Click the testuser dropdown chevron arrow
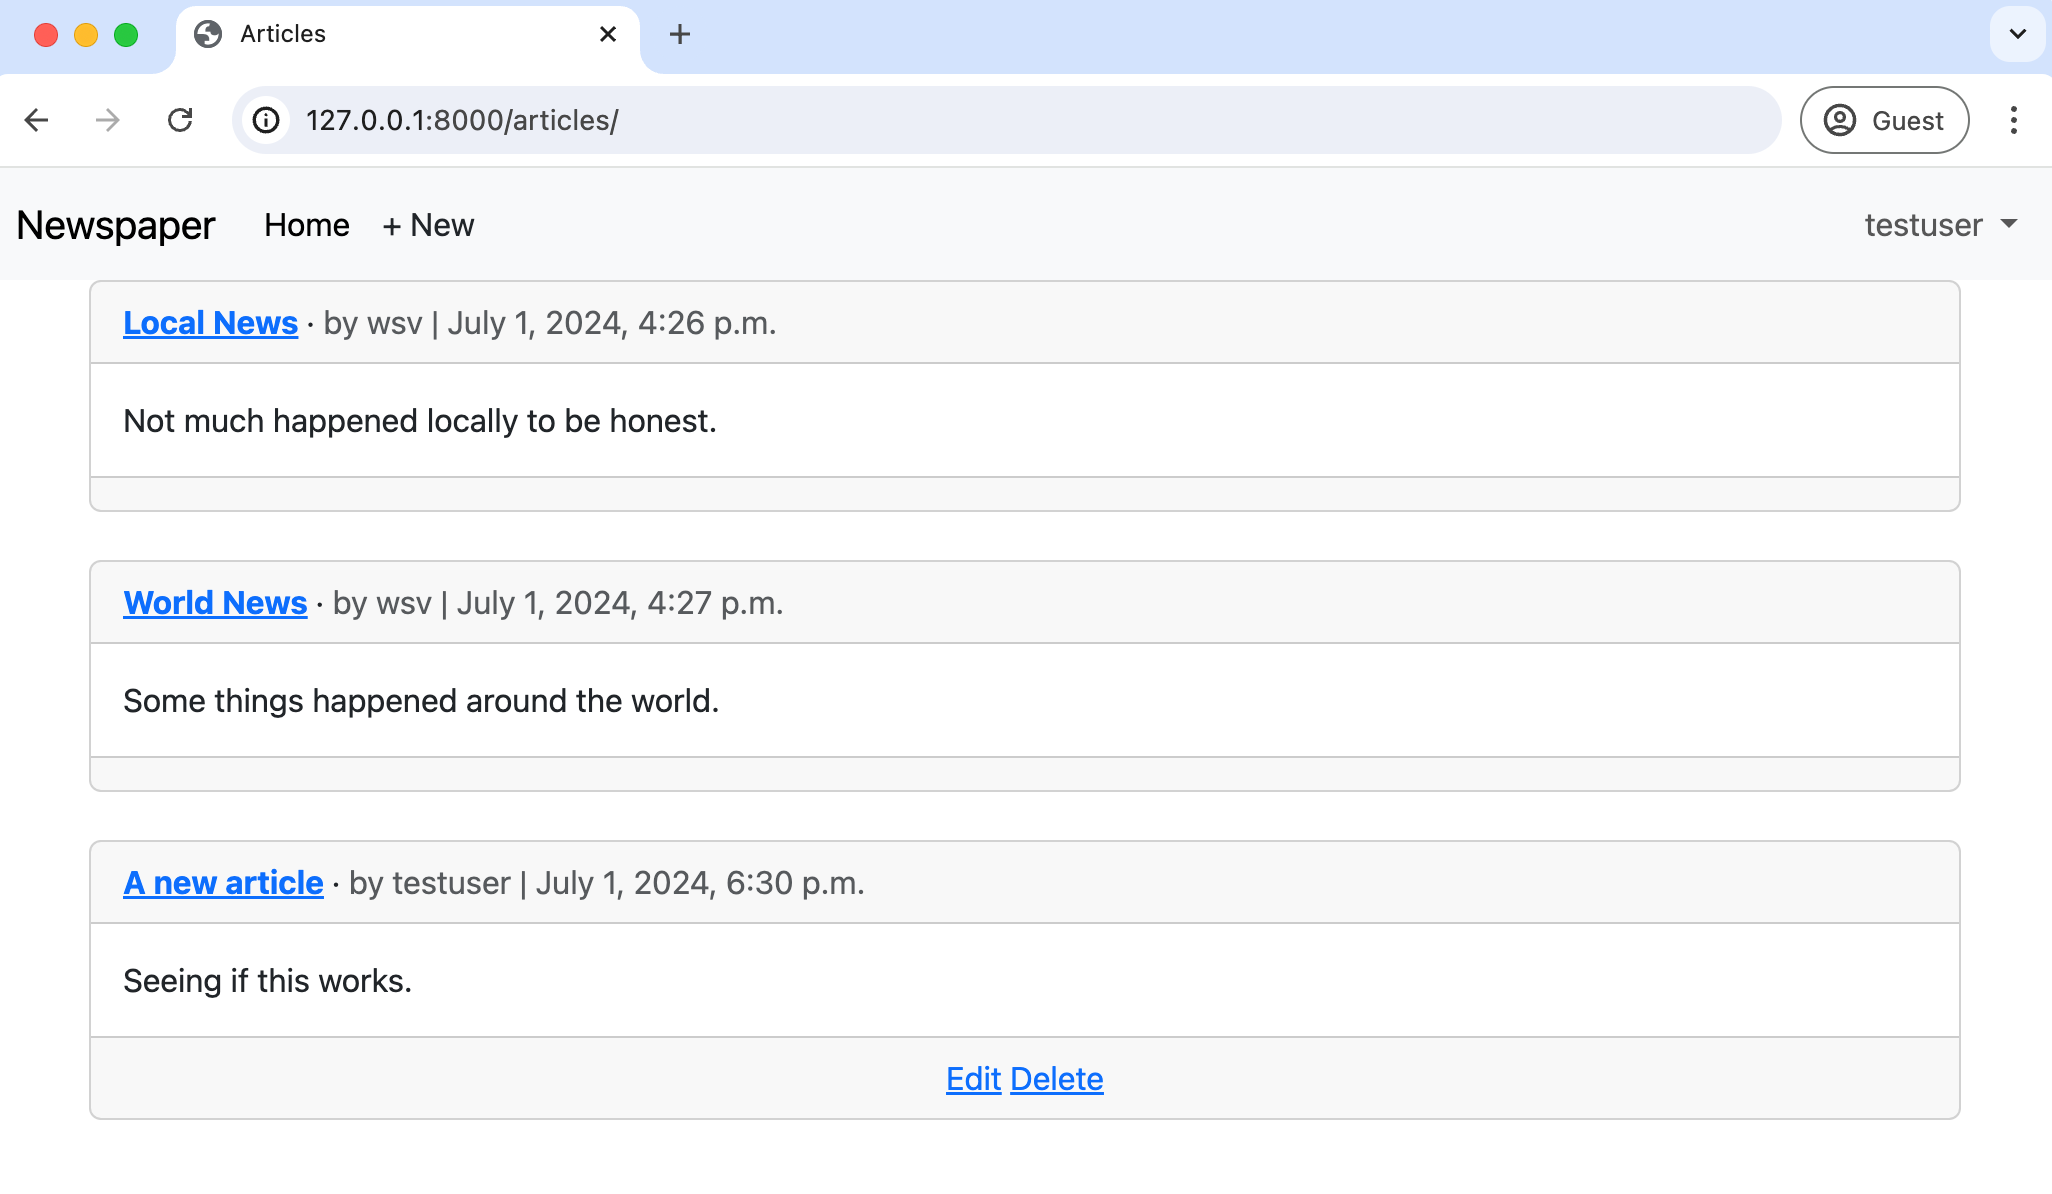The width and height of the screenshot is (2052, 1194). tap(2014, 225)
